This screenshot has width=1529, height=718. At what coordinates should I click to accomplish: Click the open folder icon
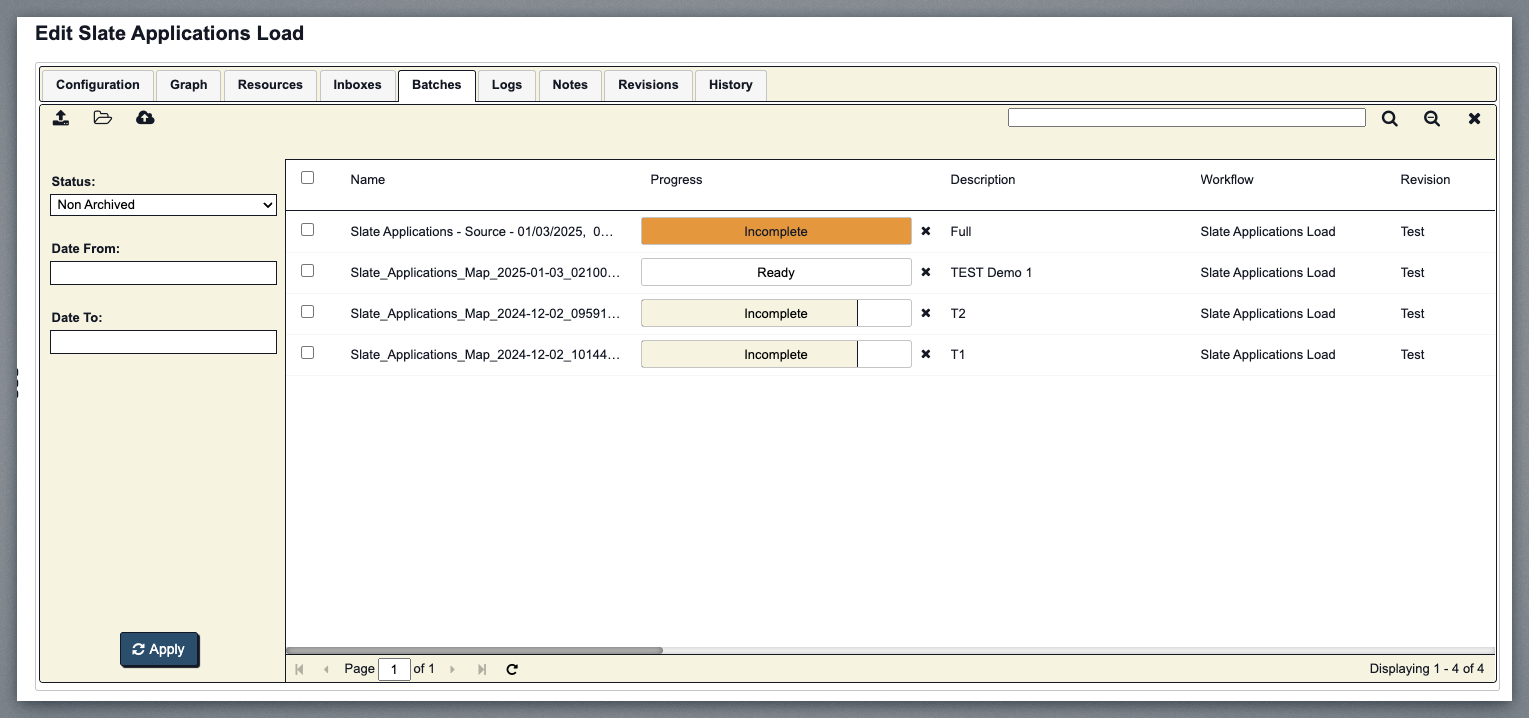[x=103, y=118]
